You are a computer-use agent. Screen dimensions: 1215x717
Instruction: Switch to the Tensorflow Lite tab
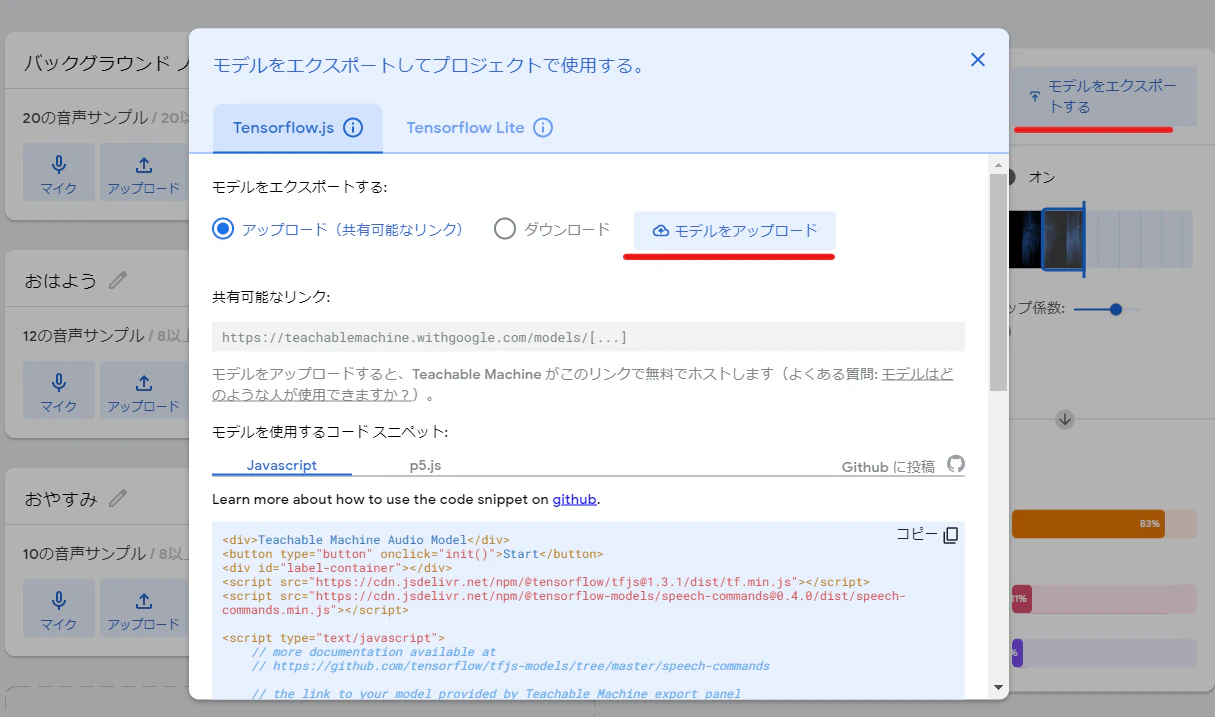[x=479, y=128]
